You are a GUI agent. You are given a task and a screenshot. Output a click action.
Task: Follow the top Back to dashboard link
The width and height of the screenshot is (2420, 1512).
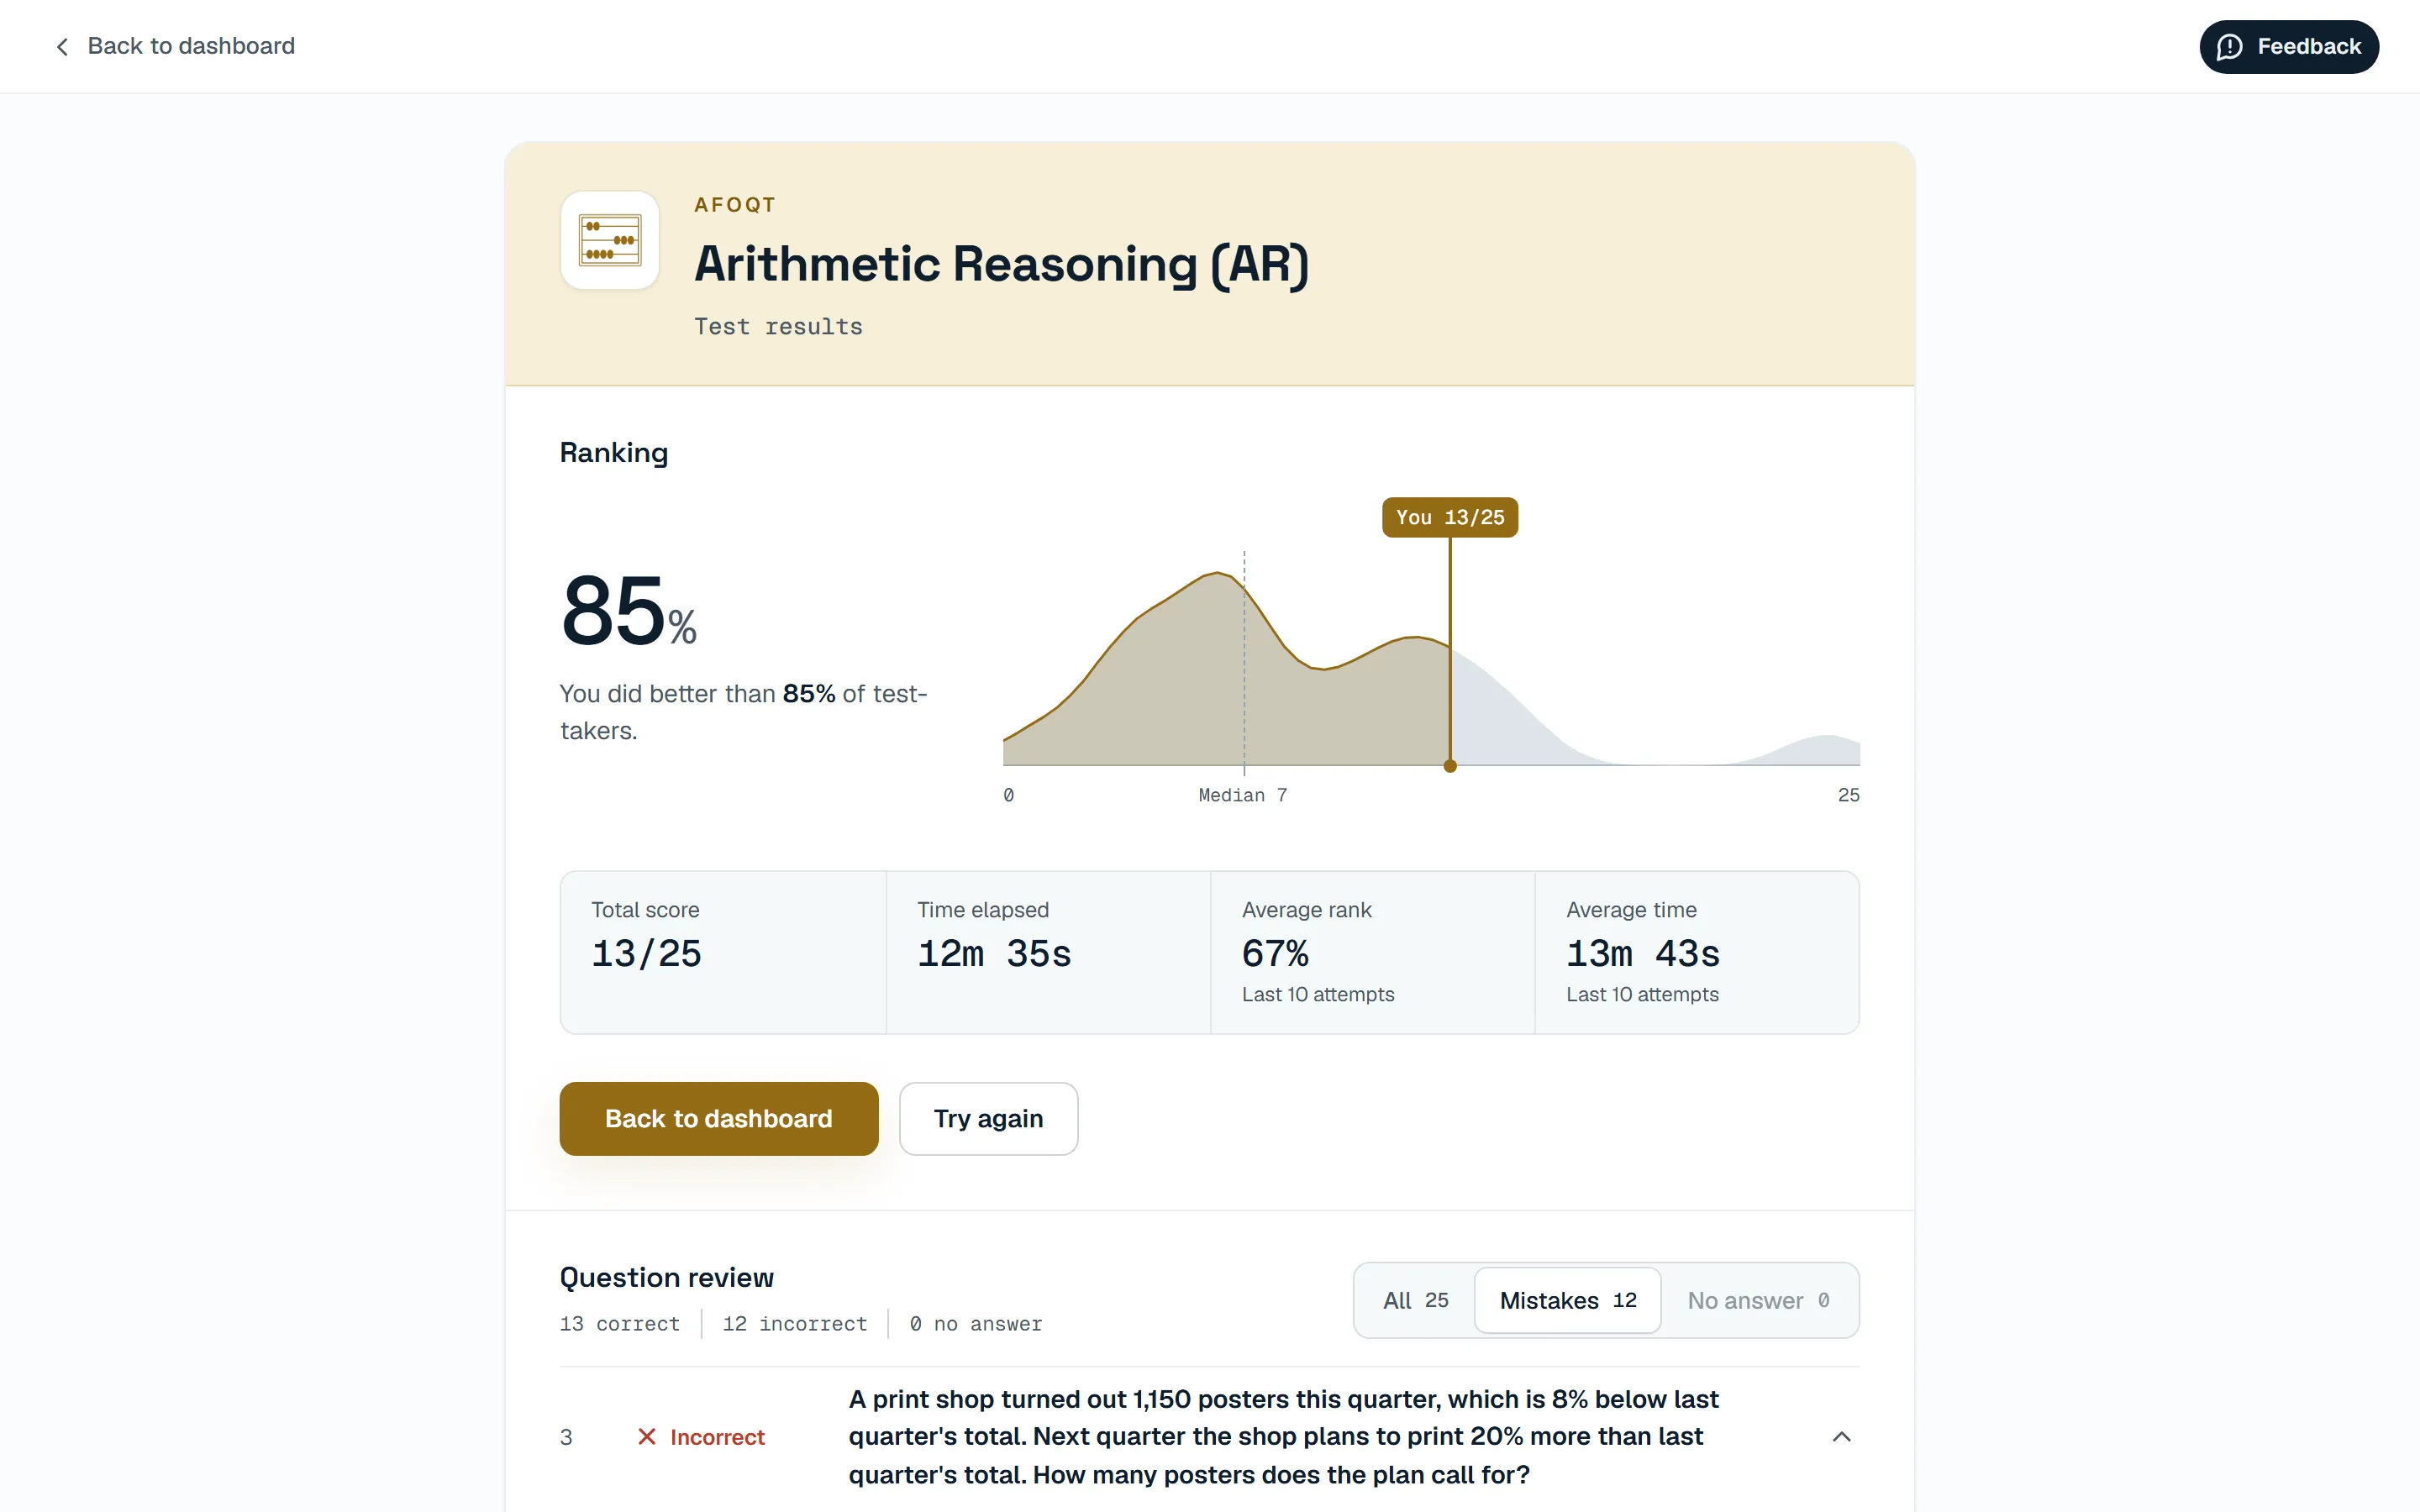pos(175,47)
